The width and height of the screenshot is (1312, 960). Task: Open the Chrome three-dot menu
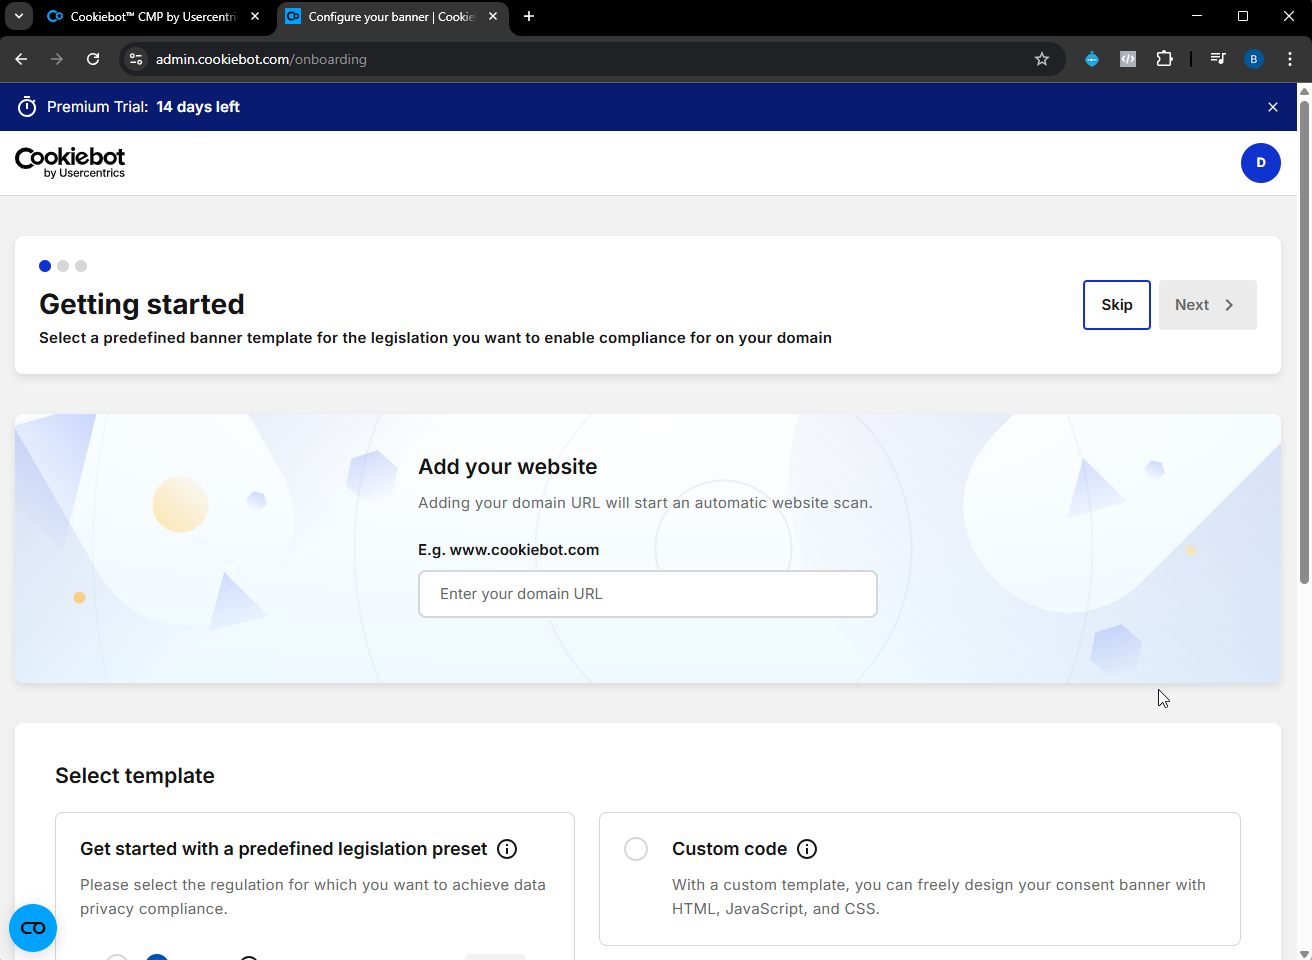pyautogui.click(x=1290, y=59)
